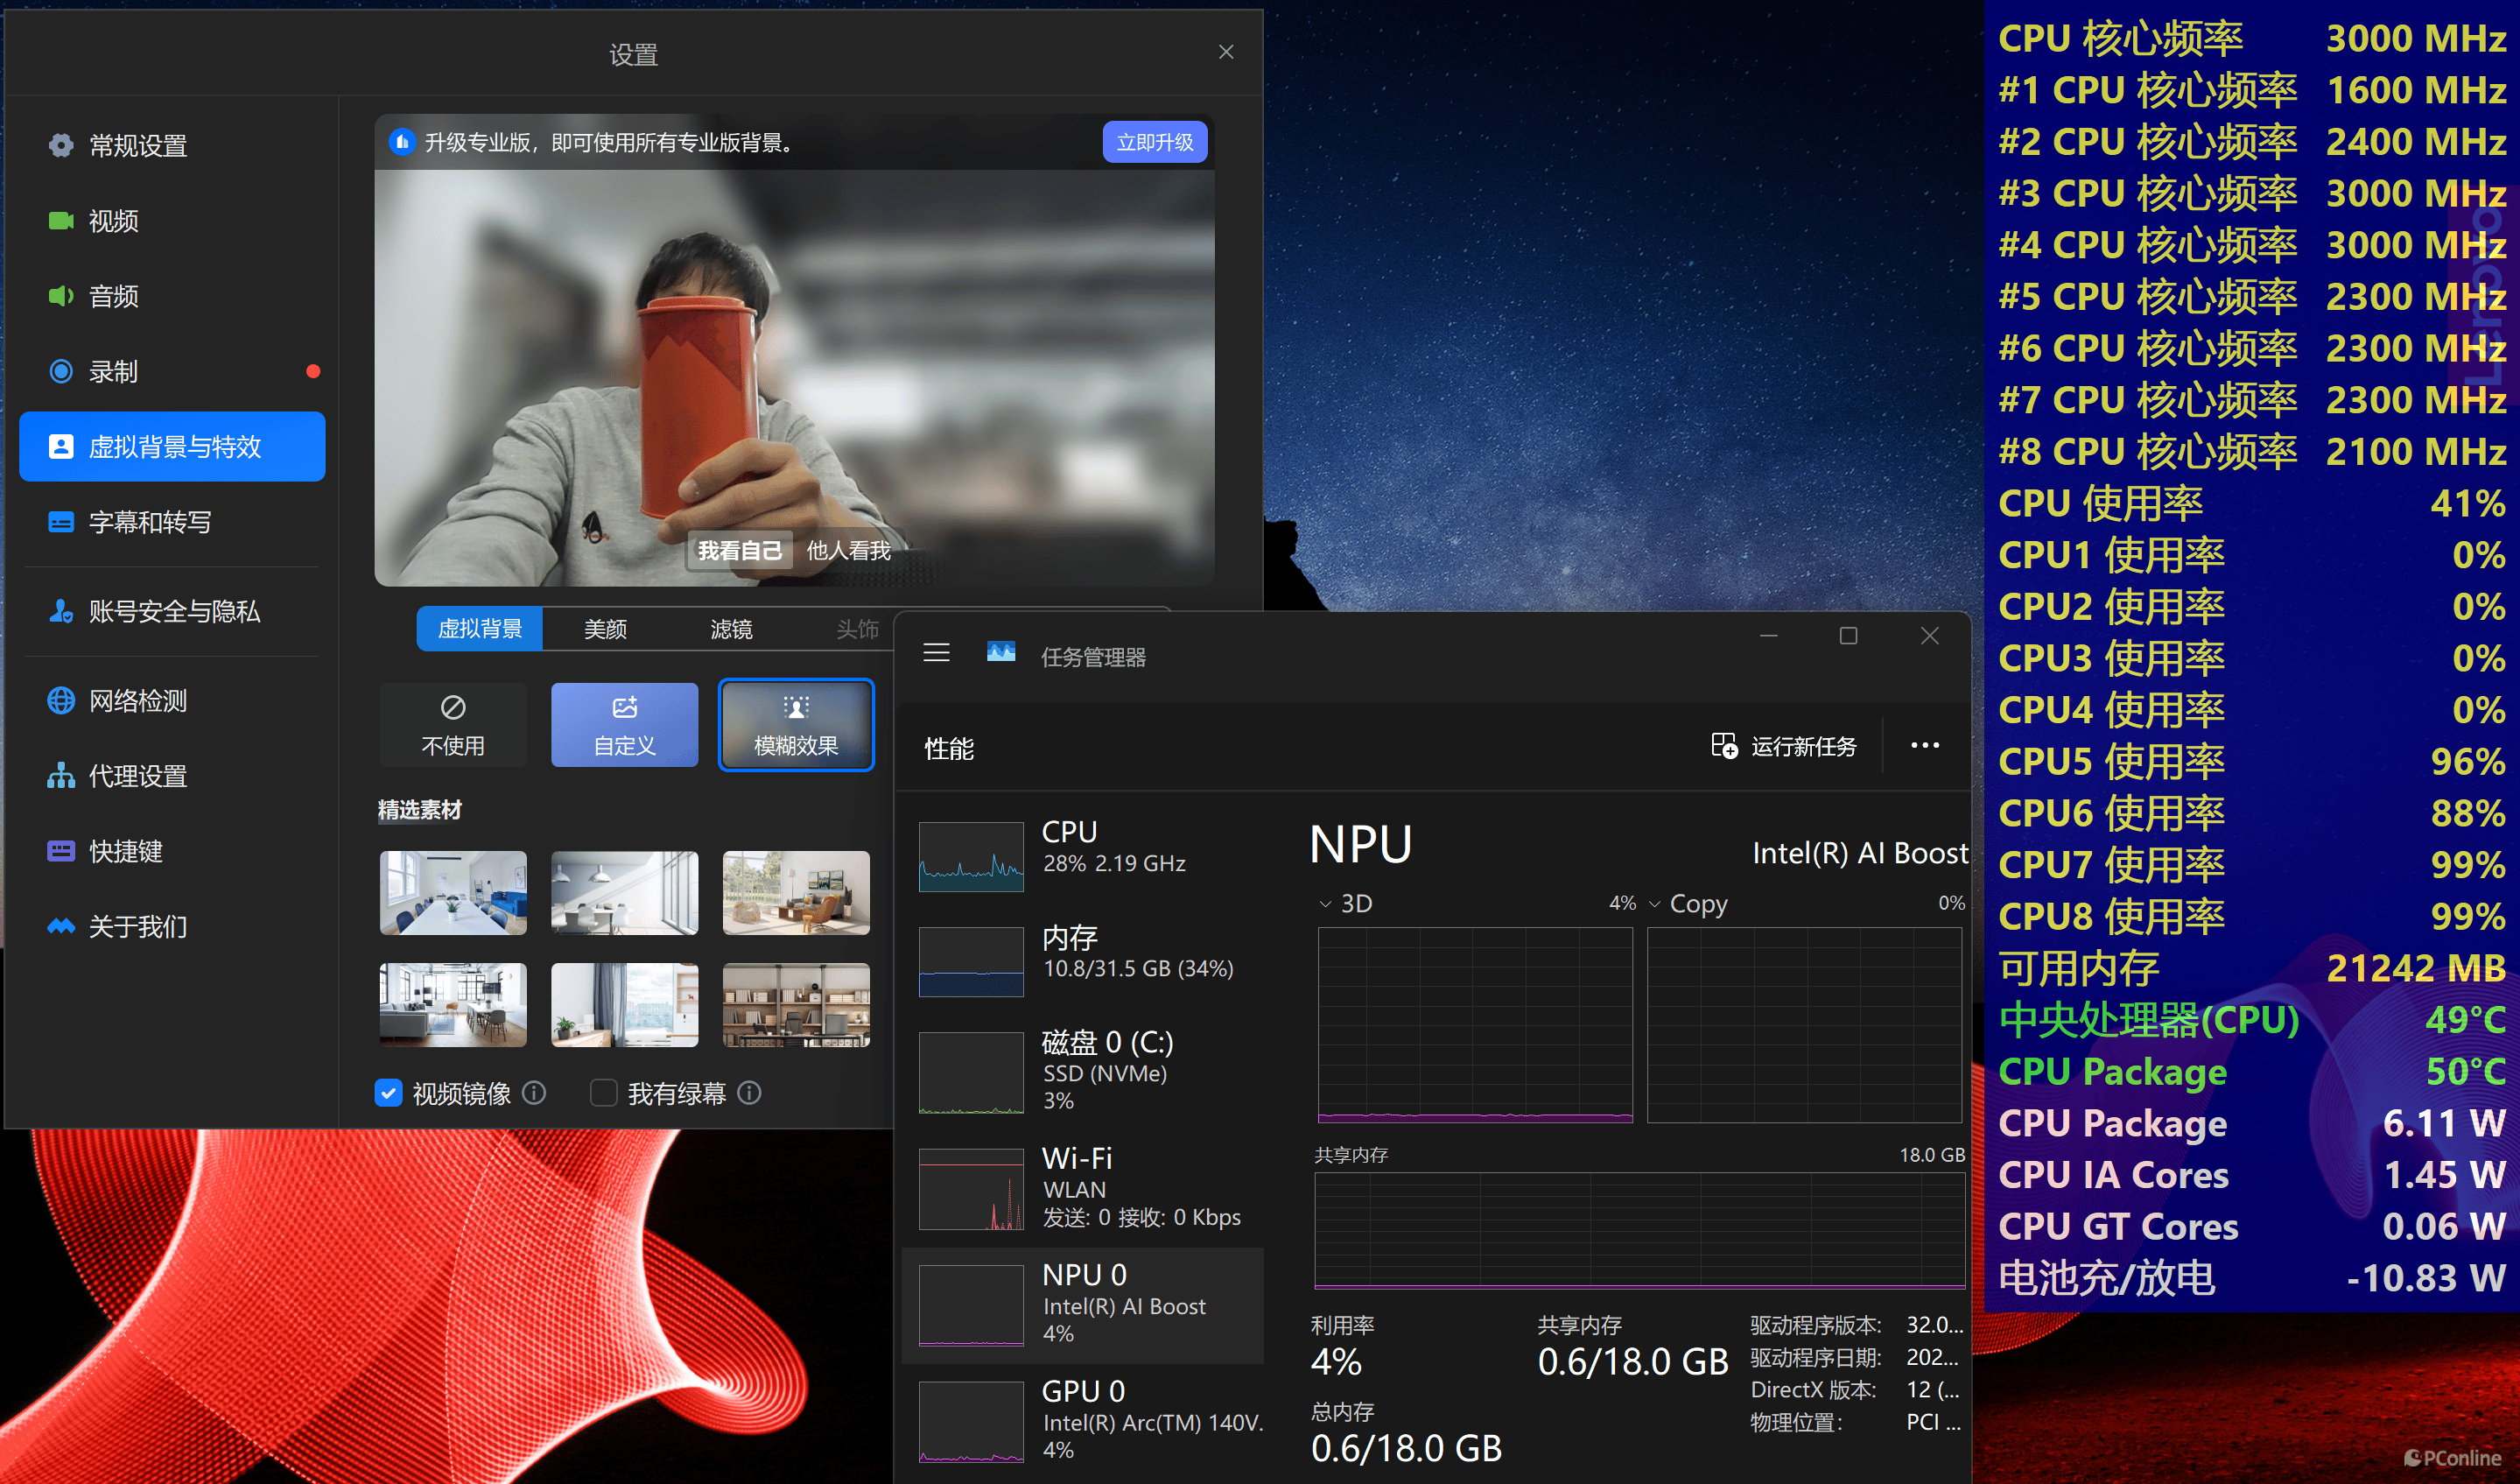Switch to the 滤镜 tab
Screen dimensions: 2520x1484
(x=731, y=629)
